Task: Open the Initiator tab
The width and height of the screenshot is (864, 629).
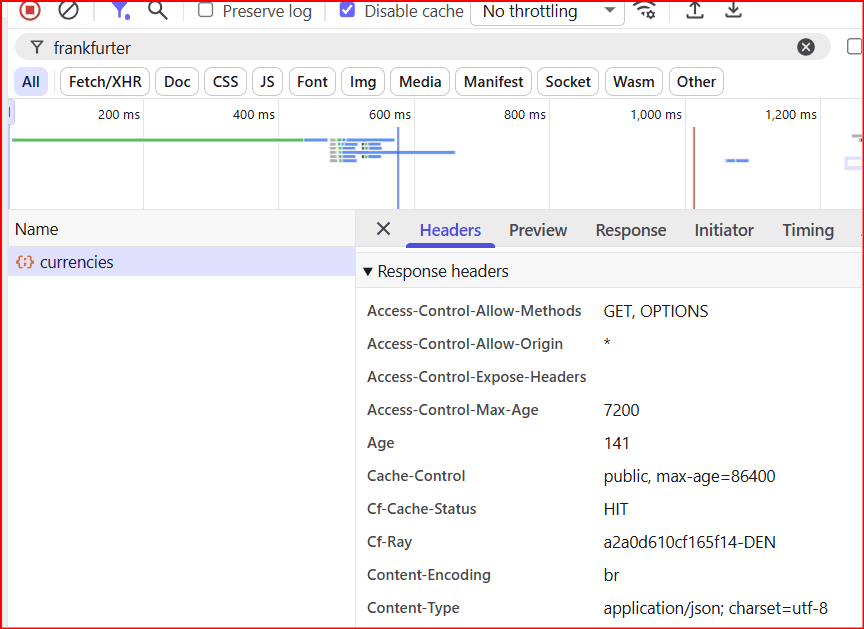Action: click(724, 230)
